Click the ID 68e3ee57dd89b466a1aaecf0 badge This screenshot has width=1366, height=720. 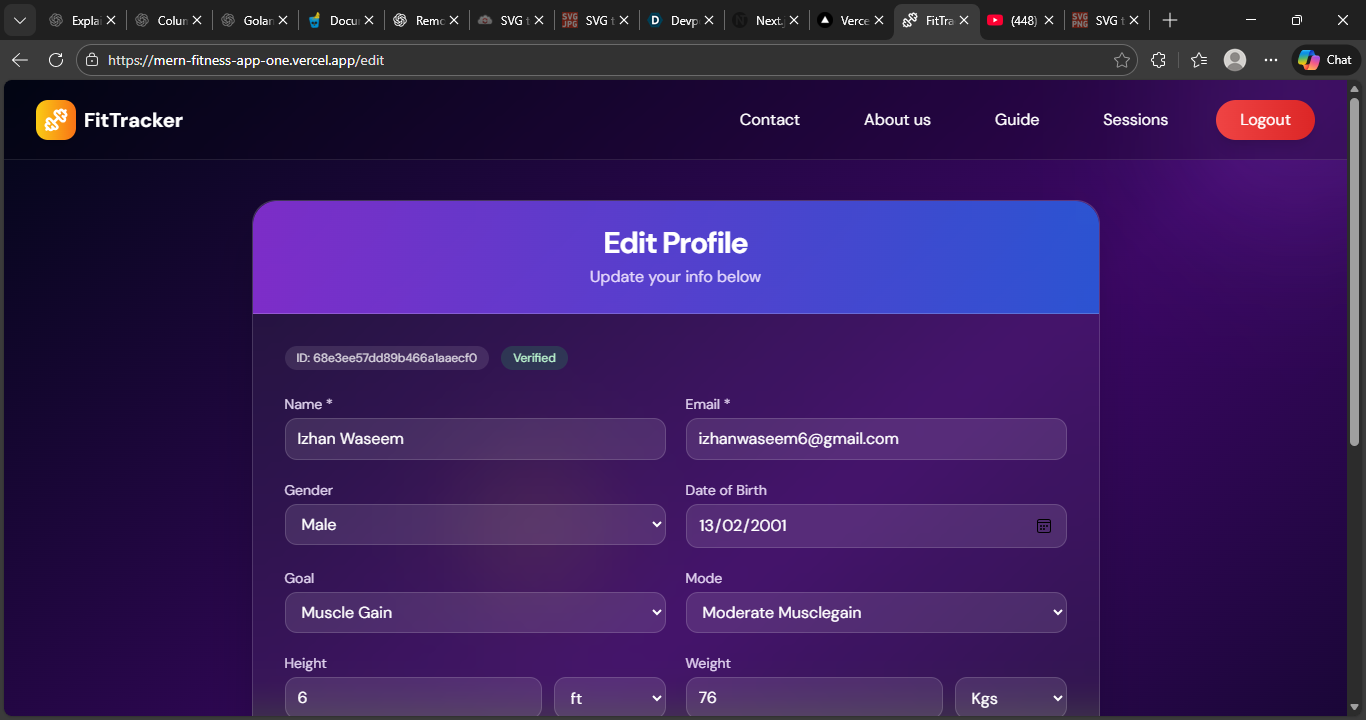pyautogui.click(x=386, y=358)
